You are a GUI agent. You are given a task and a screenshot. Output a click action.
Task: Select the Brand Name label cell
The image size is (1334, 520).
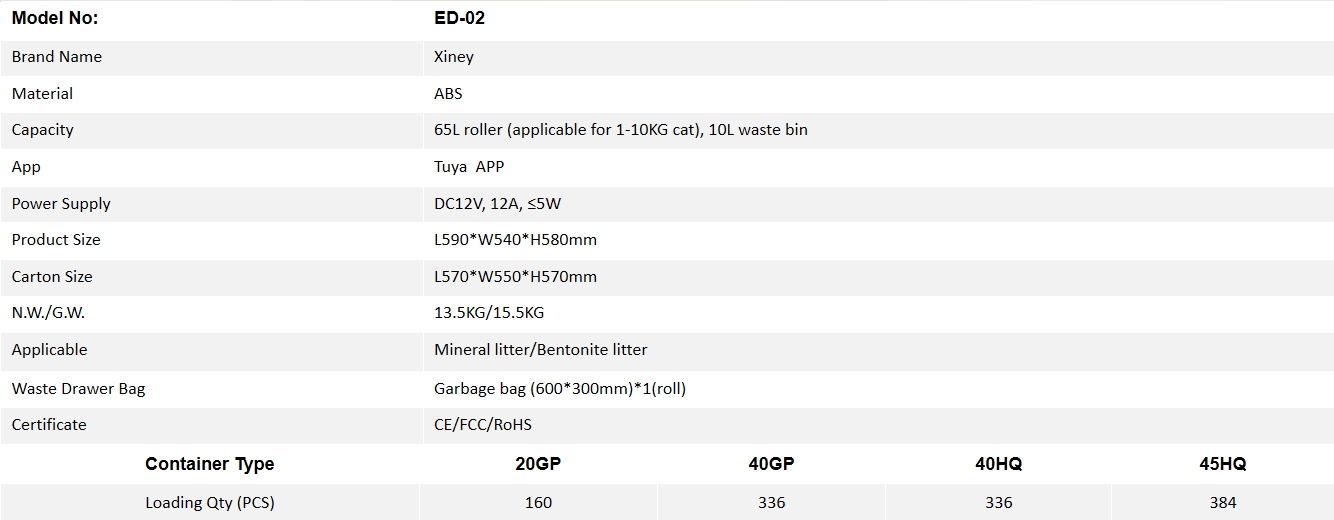coord(57,57)
